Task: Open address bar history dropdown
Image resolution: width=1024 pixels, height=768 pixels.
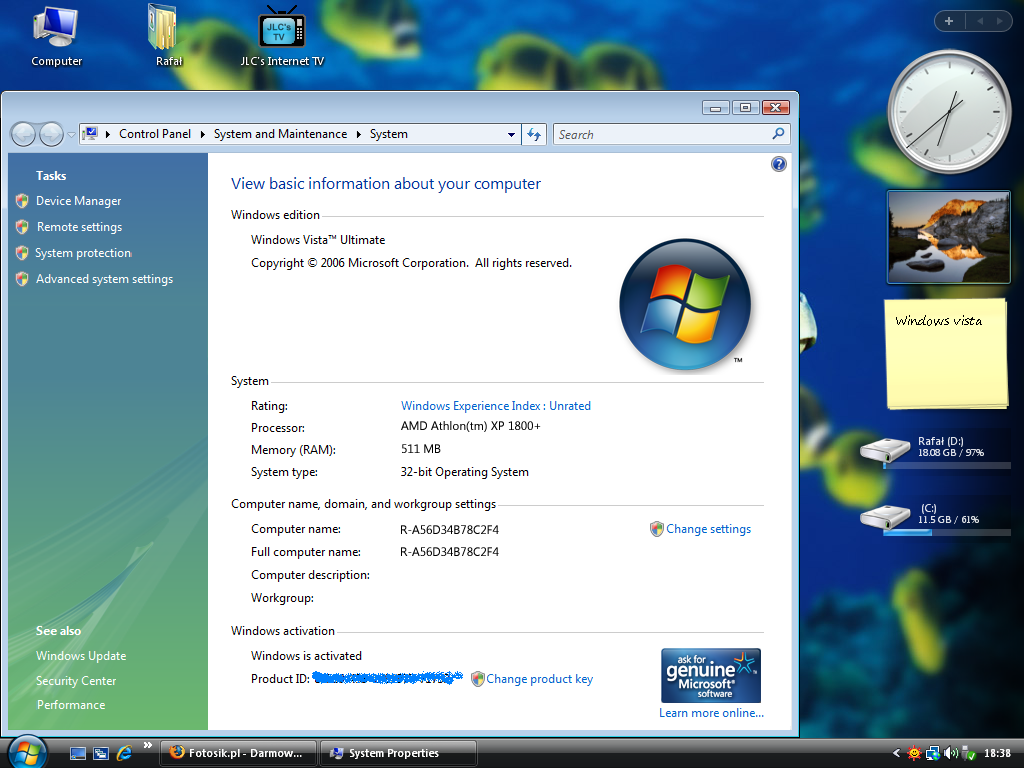Action: pyautogui.click(x=511, y=135)
